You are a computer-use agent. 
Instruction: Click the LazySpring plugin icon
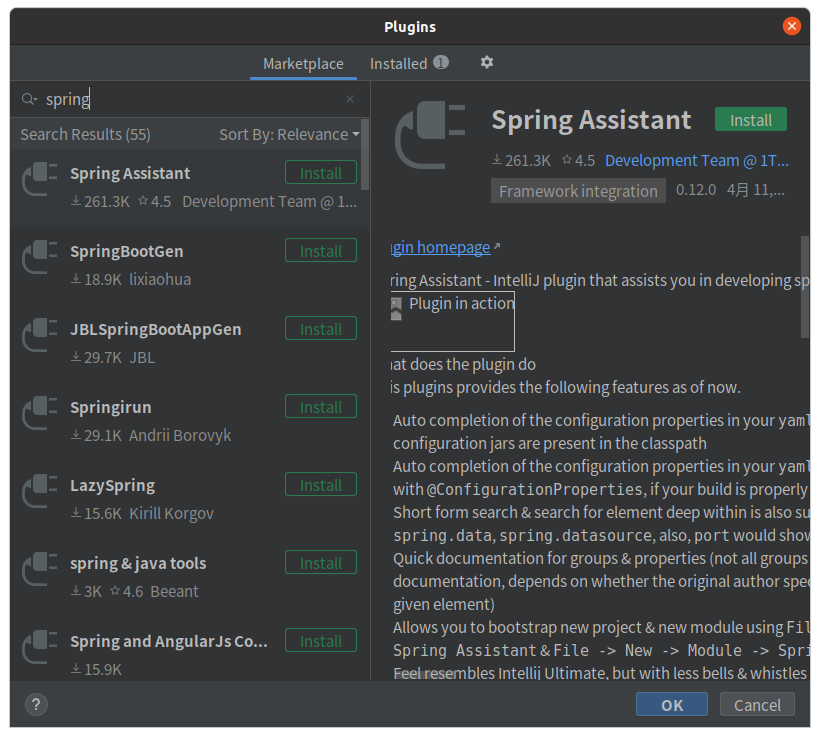click(39, 491)
